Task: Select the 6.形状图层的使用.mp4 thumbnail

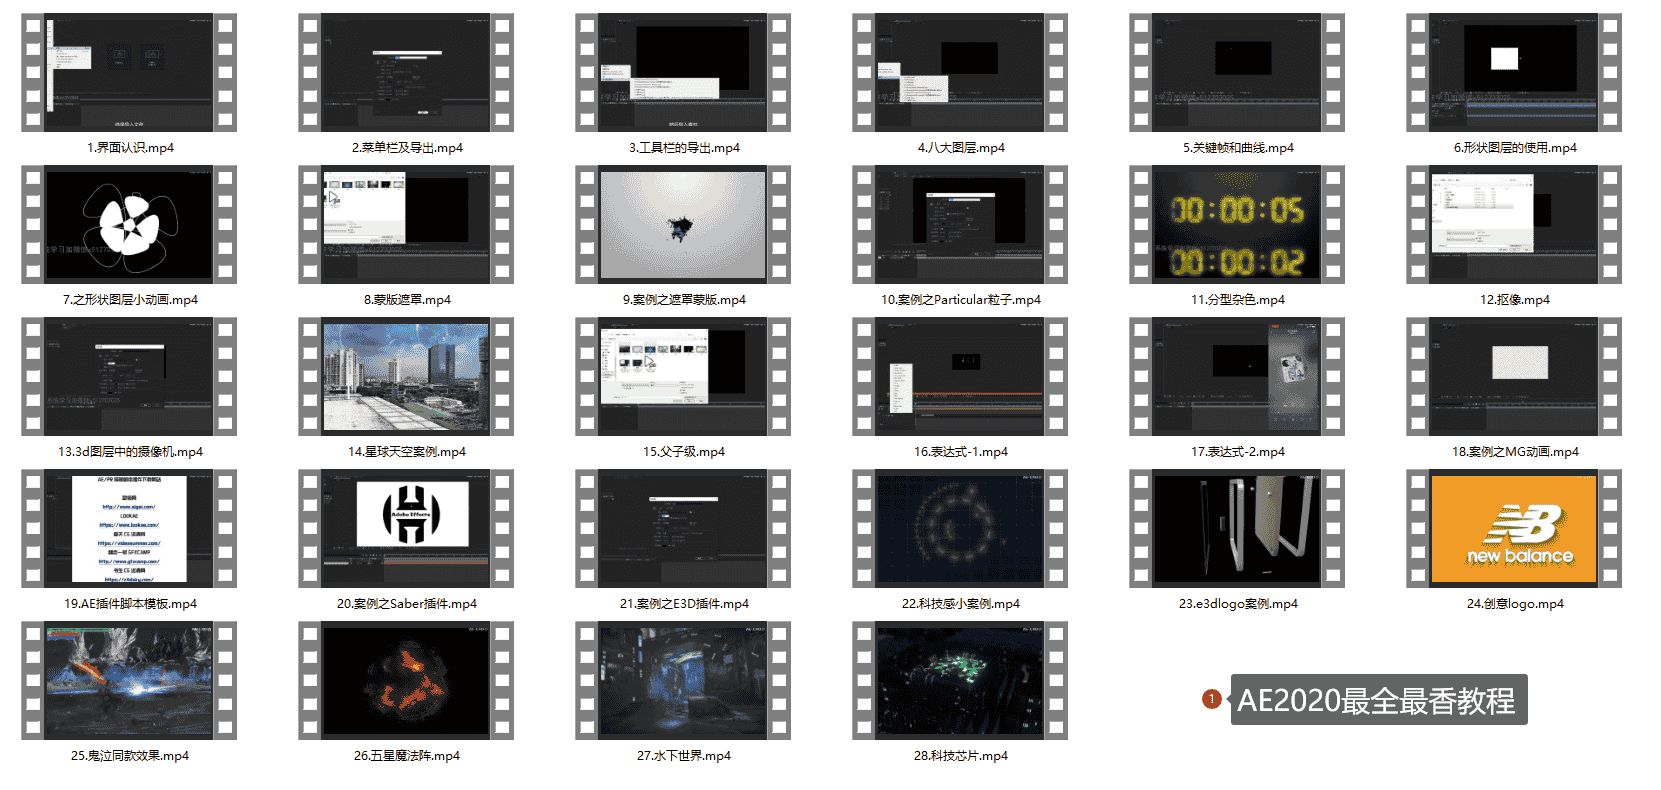Action: tap(1514, 72)
